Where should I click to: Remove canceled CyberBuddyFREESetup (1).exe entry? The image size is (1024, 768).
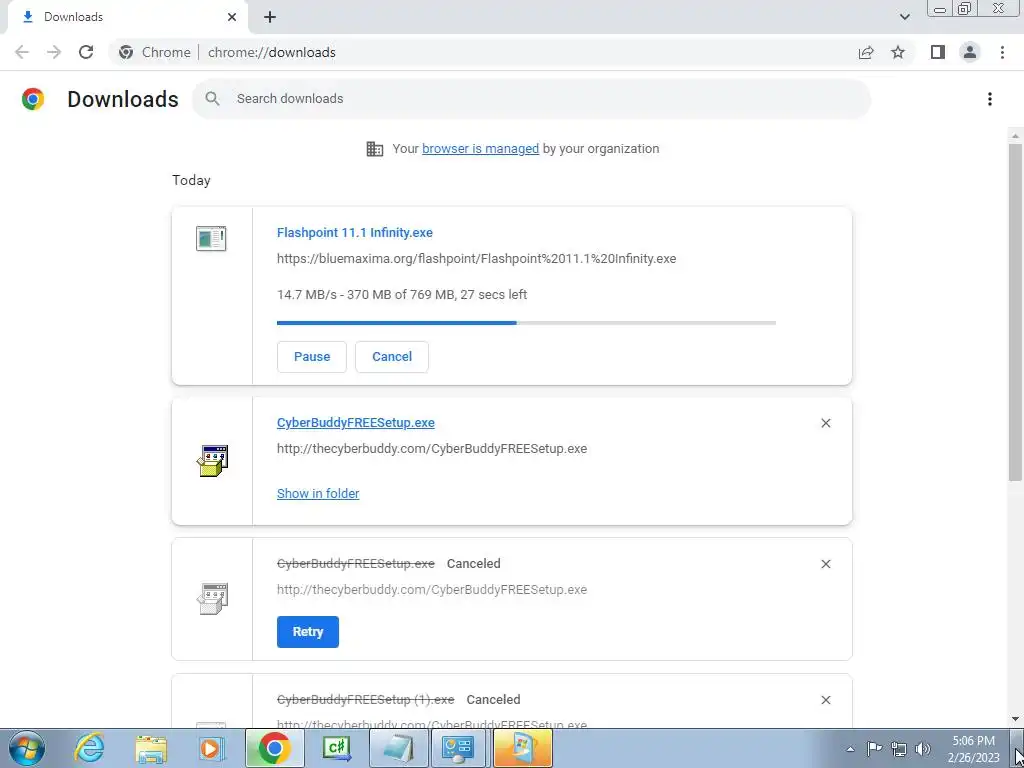825,700
